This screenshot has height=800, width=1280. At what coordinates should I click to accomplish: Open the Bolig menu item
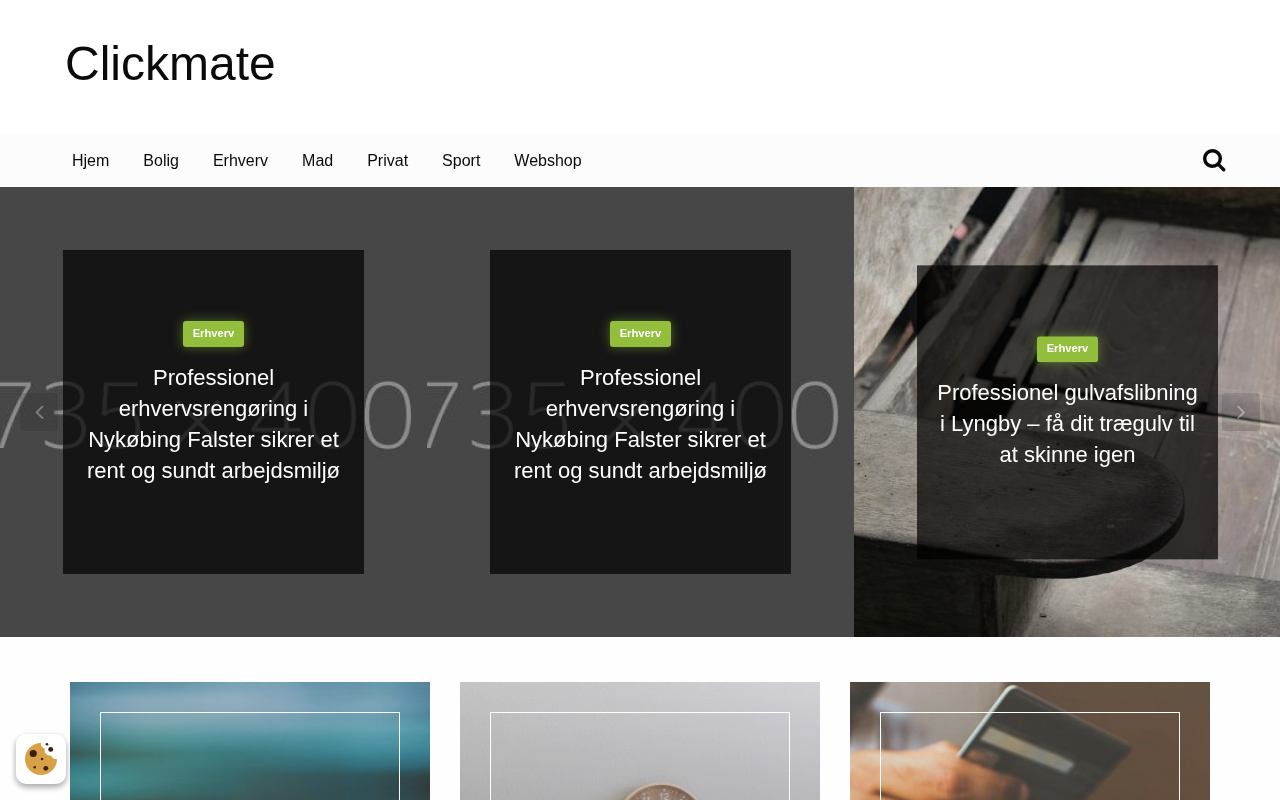click(161, 161)
